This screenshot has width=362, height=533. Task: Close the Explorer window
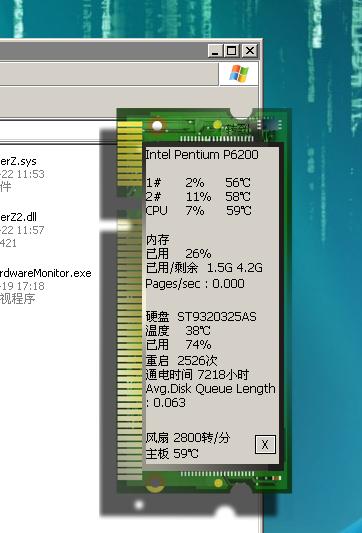(249, 51)
